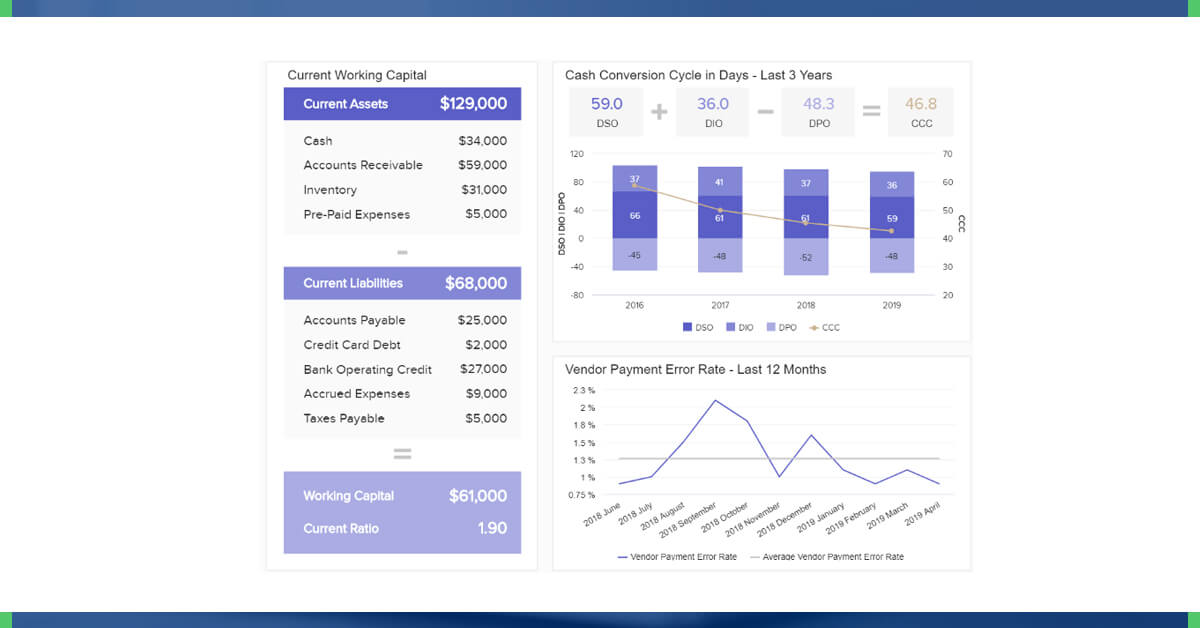The height and width of the screenshot is (628, 1200).
Task: Click Accounts Payable $25,000 row
Action: click(404, 320)
